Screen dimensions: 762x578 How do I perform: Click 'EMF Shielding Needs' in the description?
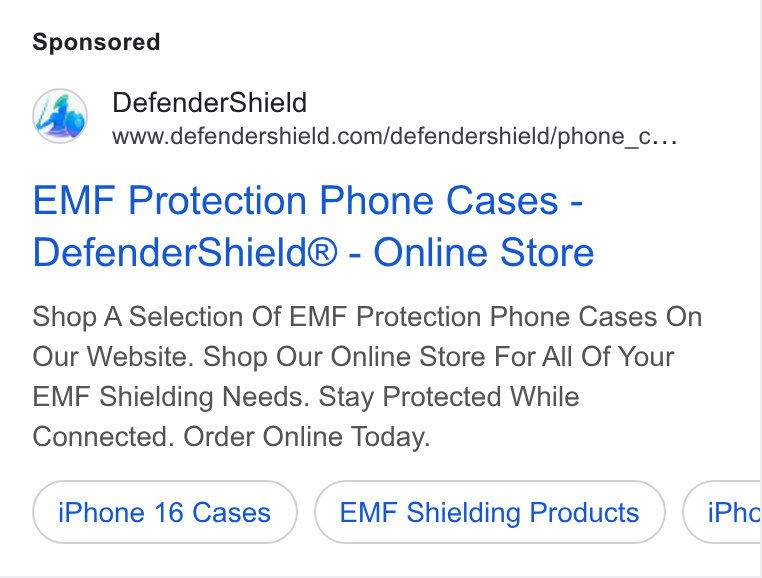pos(171,397)
